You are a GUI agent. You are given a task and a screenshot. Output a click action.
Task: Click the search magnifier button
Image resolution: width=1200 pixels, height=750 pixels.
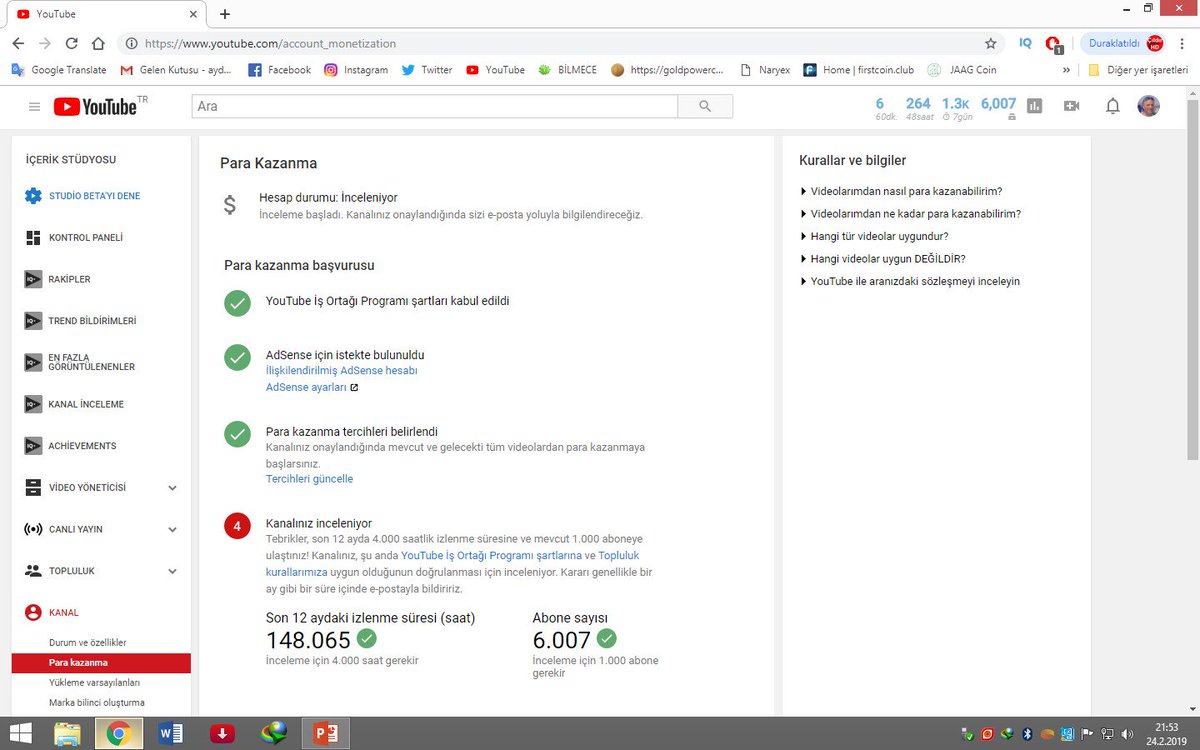point(705,106)
